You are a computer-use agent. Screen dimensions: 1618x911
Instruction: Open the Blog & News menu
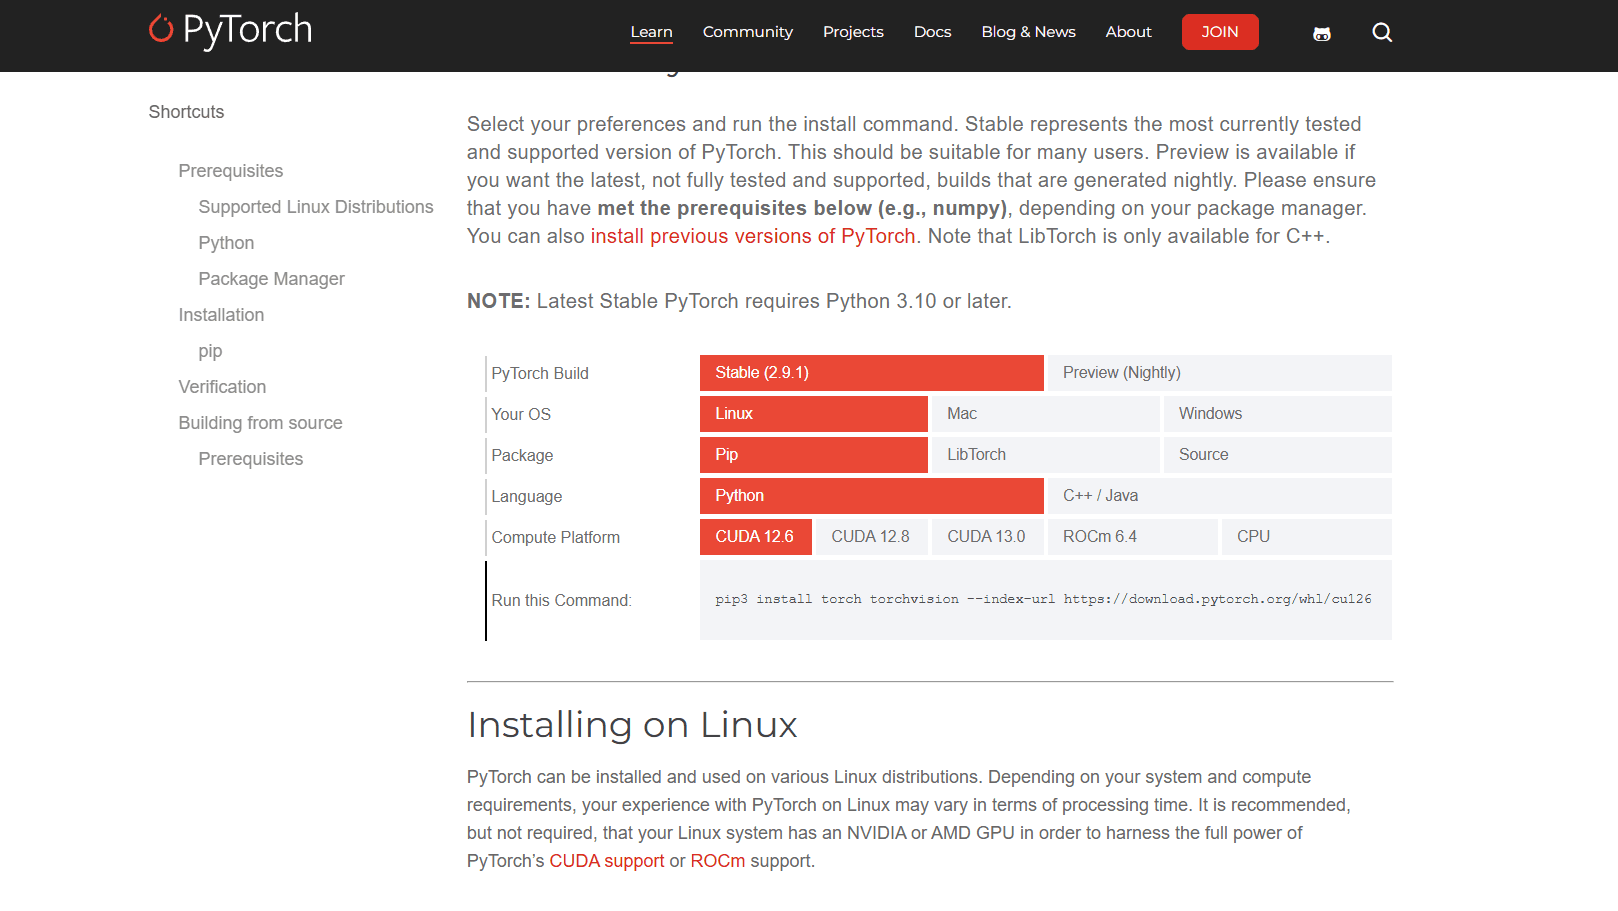[x=1028, y=32]
